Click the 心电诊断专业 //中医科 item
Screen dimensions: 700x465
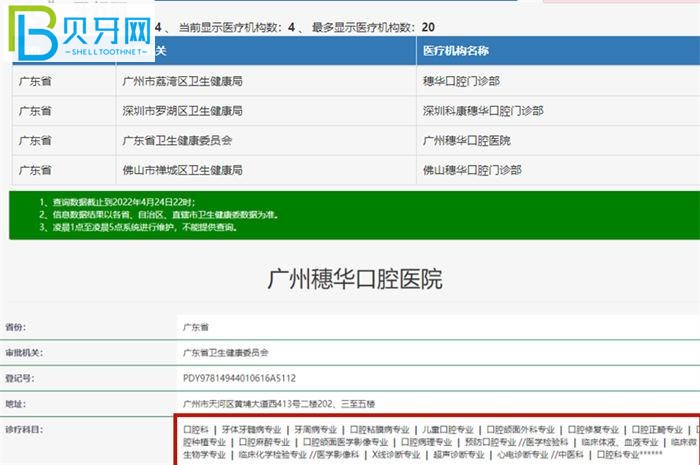click(x=540, y=454)
